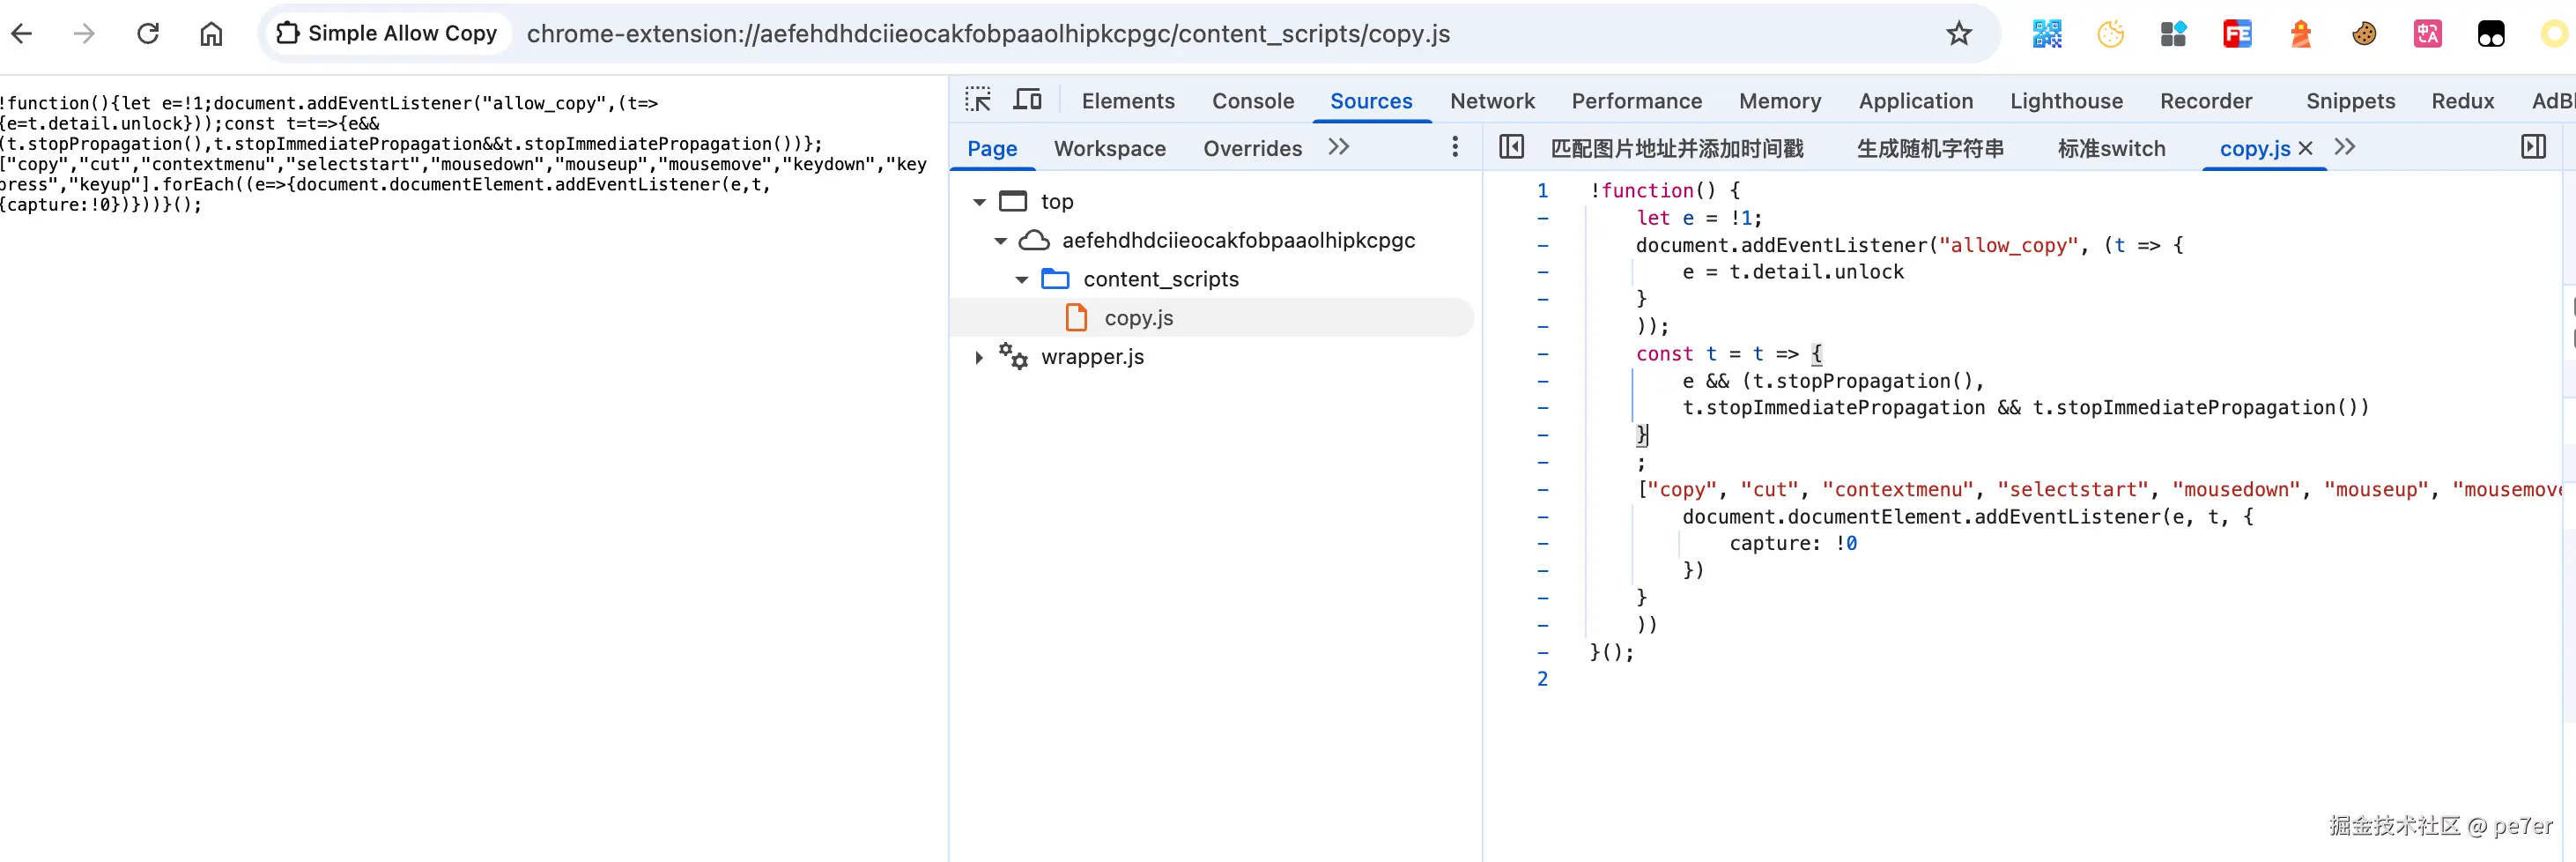Viewport: 2576px width, 862px height.
Task: Close the copy.js editor tab
Action: (x=2306, y=148)
